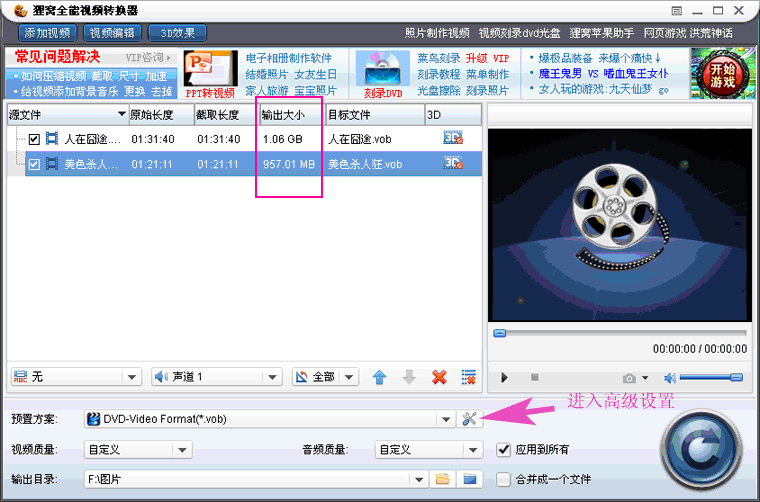Open 电子相册制作软件 link
This screenshot has width=760, height=502.
point(288,58)
